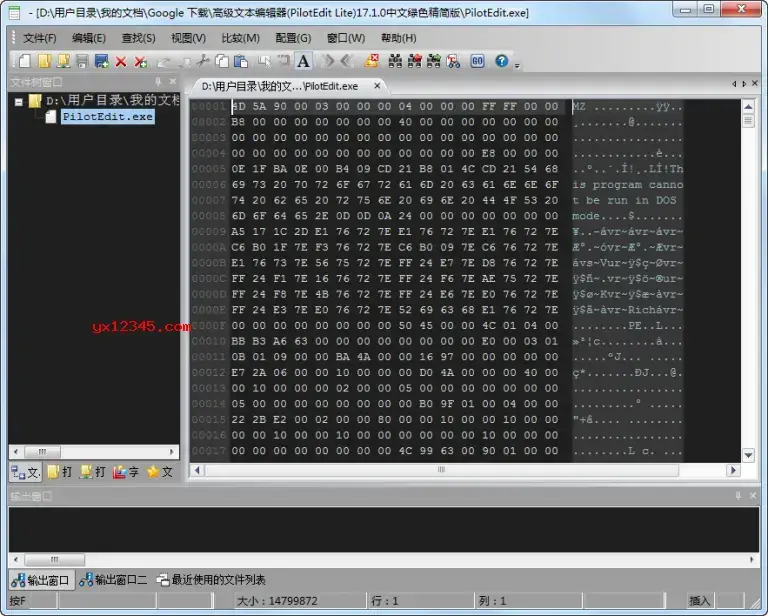768x616 pixels.
Task: Click the Save As icon with green plus
Action: pos(101,61)
